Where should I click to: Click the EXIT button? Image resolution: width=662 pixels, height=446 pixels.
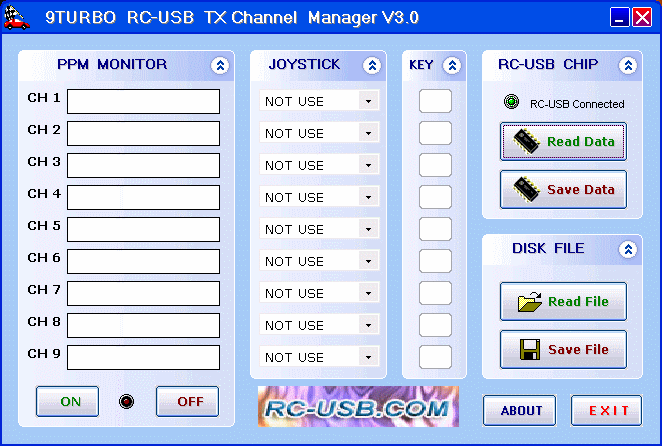click(606, 411)
